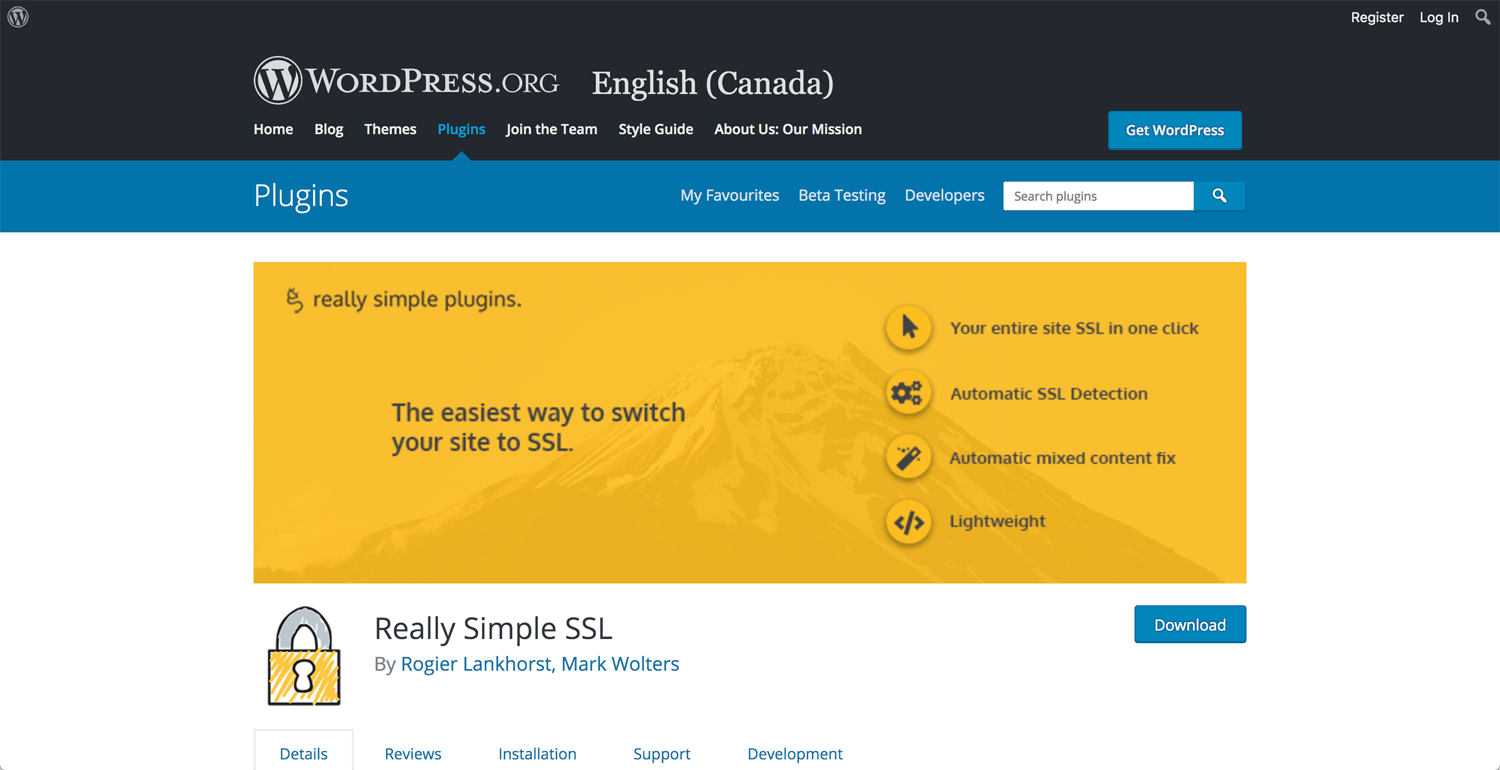Open Beta Testing link
The height and width of the screenshot is (770, 1500).
pos(842,195)
